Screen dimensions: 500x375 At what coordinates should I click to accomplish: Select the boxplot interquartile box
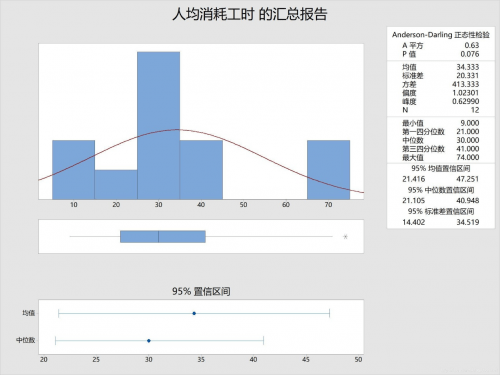[x=163, y=236]
